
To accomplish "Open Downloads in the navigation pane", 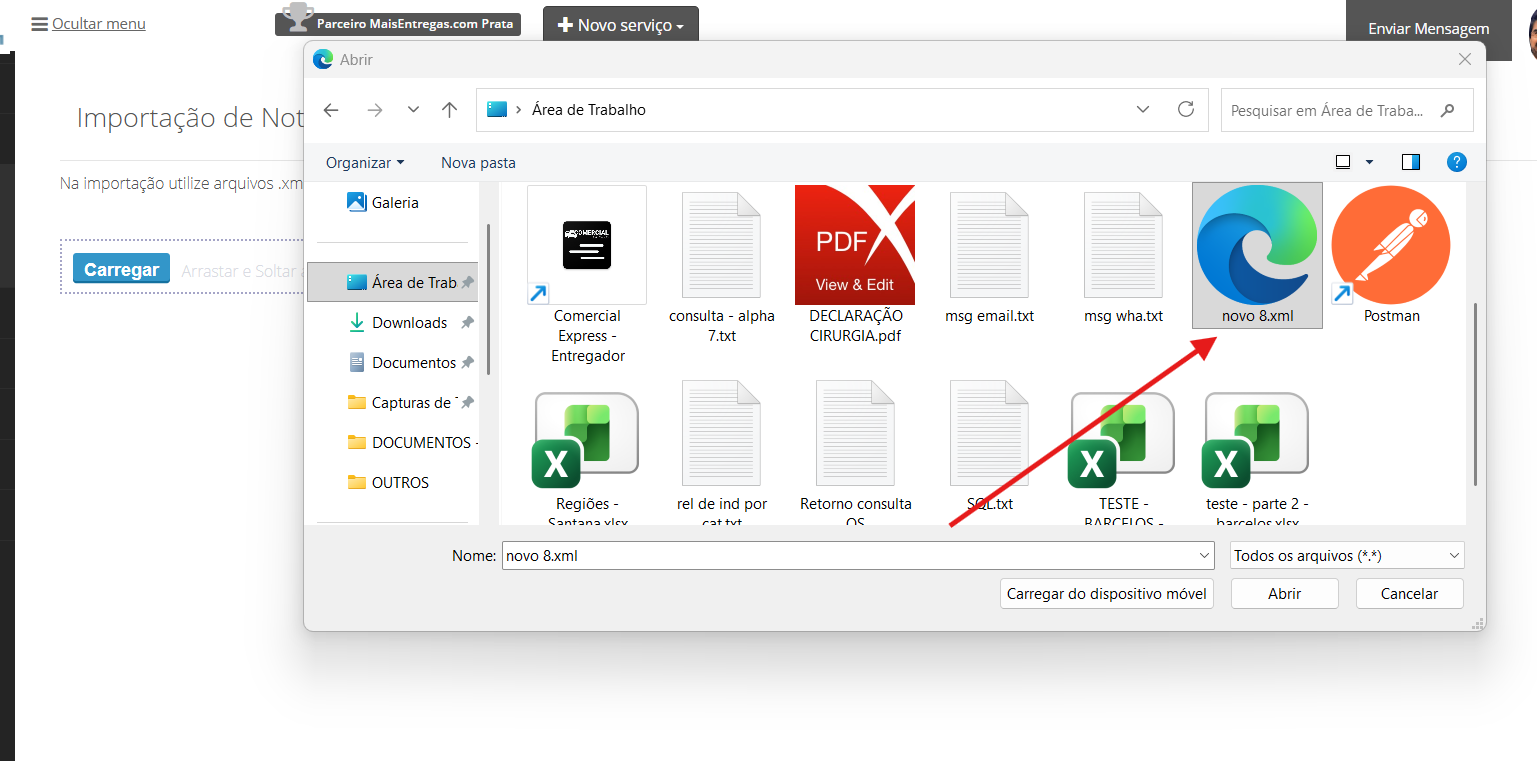I will pyautogui.click(x=396, y=322).
